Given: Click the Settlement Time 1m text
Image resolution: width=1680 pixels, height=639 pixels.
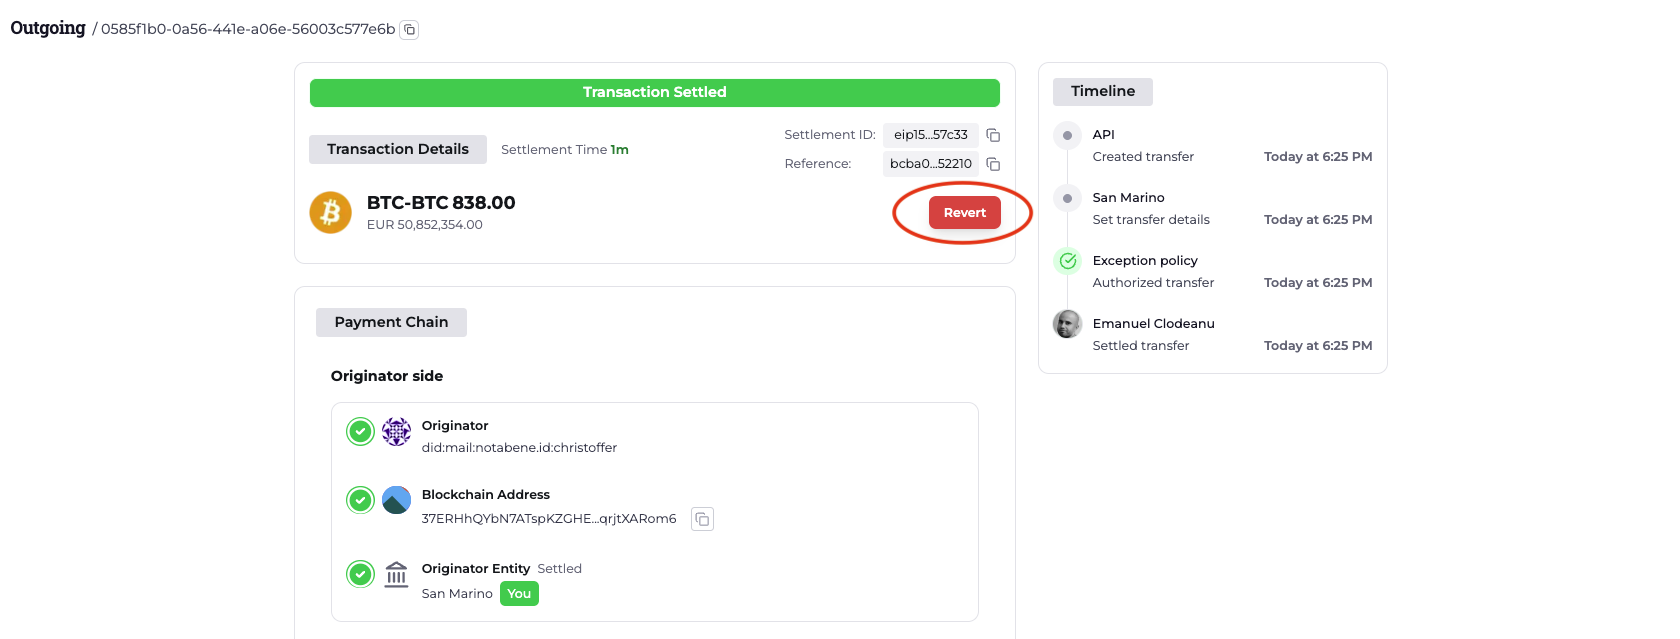Looking at the screenshot, I should point(565,150).
